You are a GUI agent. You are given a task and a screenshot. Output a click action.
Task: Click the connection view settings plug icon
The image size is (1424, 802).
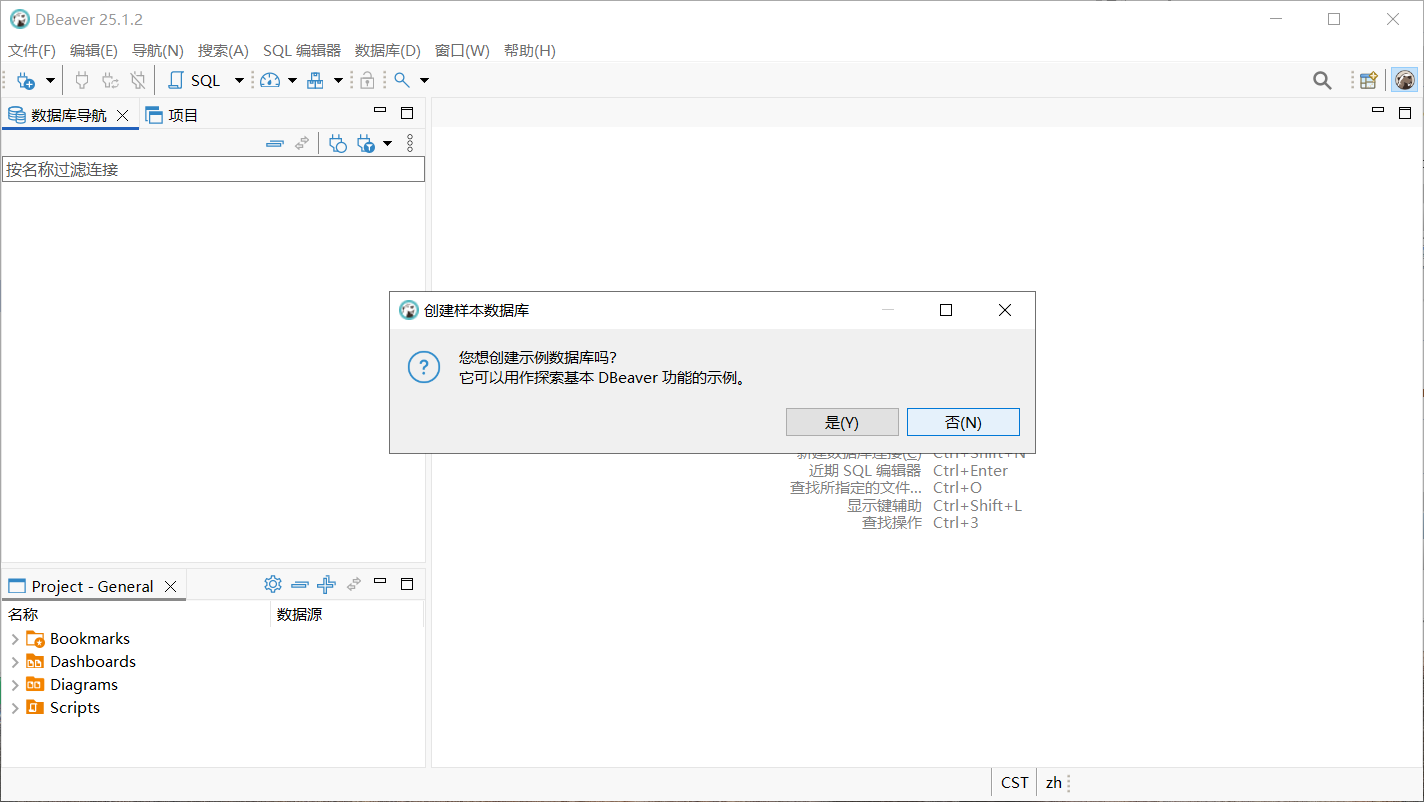click(338, 144)
